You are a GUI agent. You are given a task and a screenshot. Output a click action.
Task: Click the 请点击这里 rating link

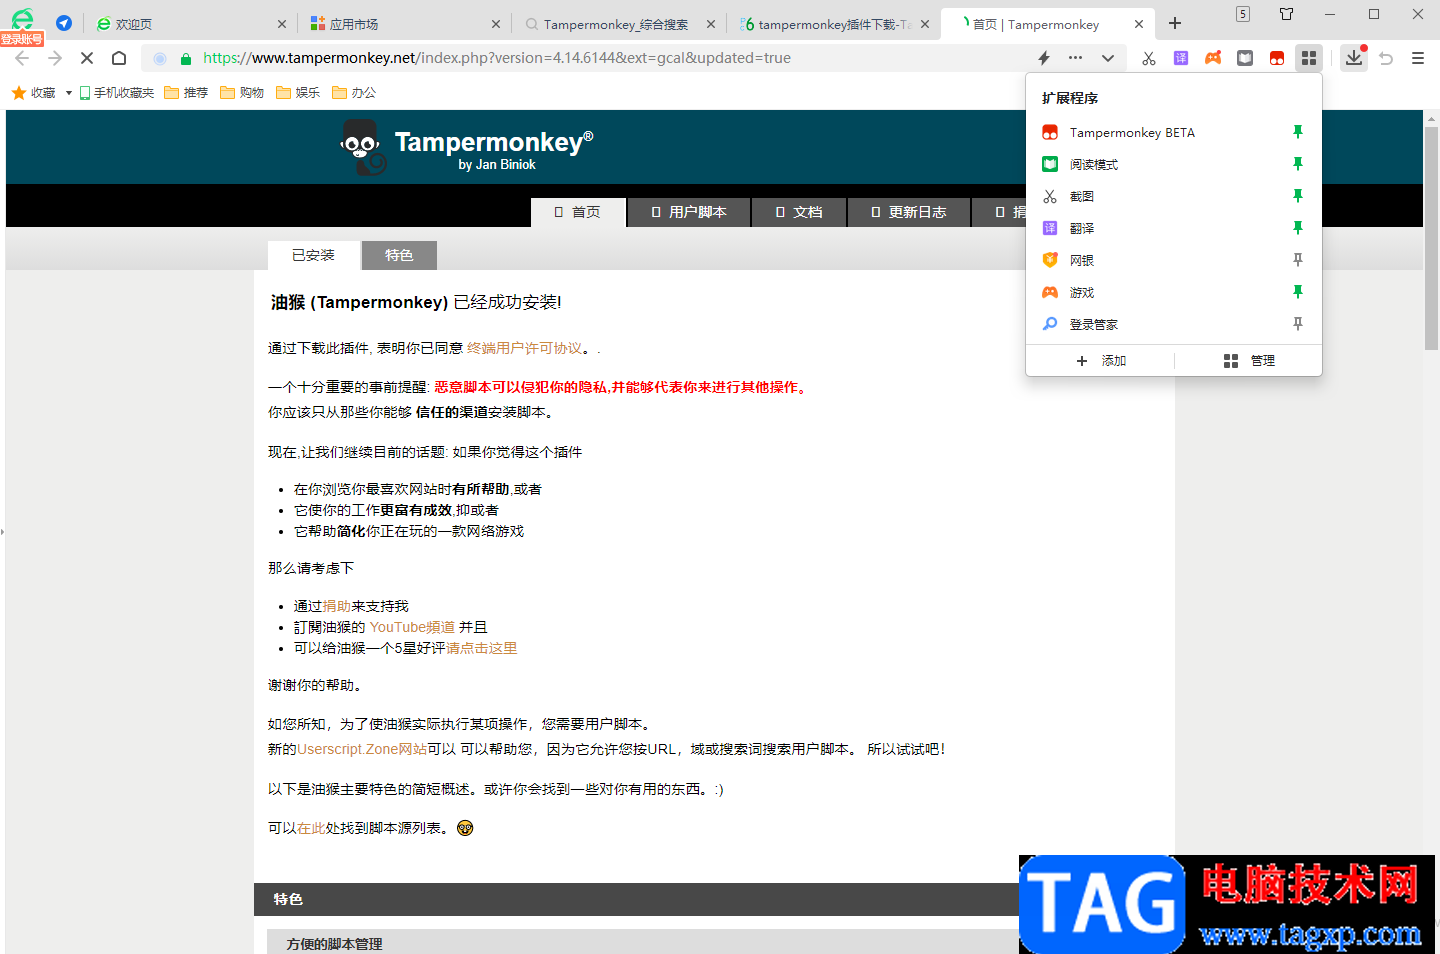[481, 648]
